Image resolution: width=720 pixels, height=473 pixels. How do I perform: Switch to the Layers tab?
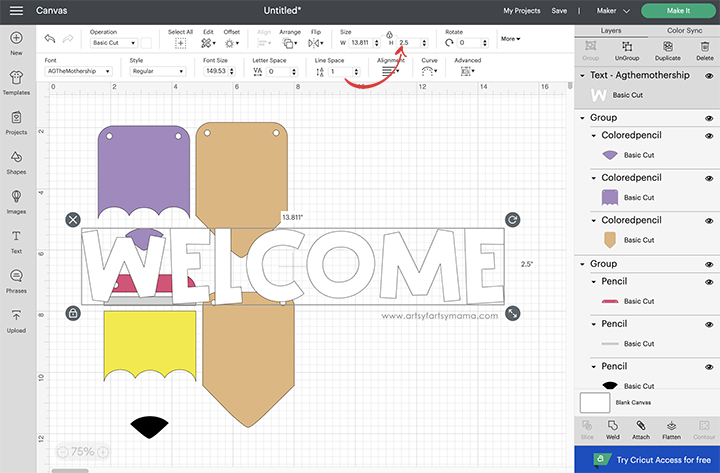[611, 31]
